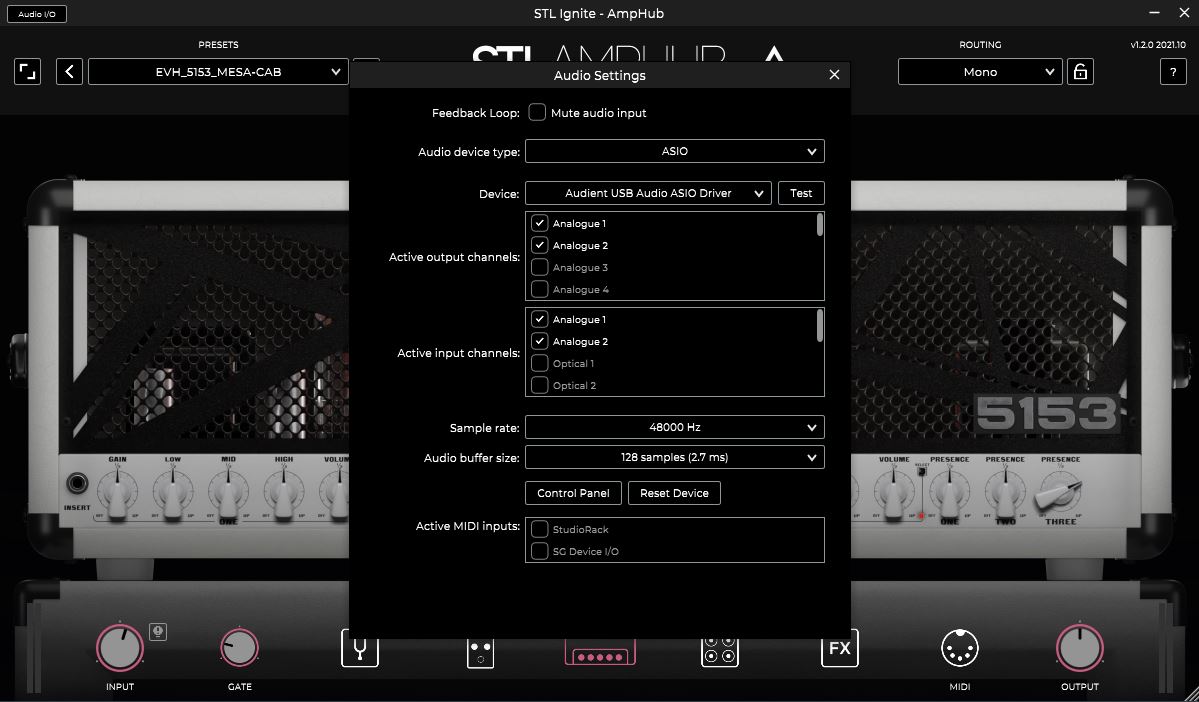1199x702 pixels.
Task: Open the EVH_5153_MESA-CAB preset dropdown
Action: click(x=218, y=72)
